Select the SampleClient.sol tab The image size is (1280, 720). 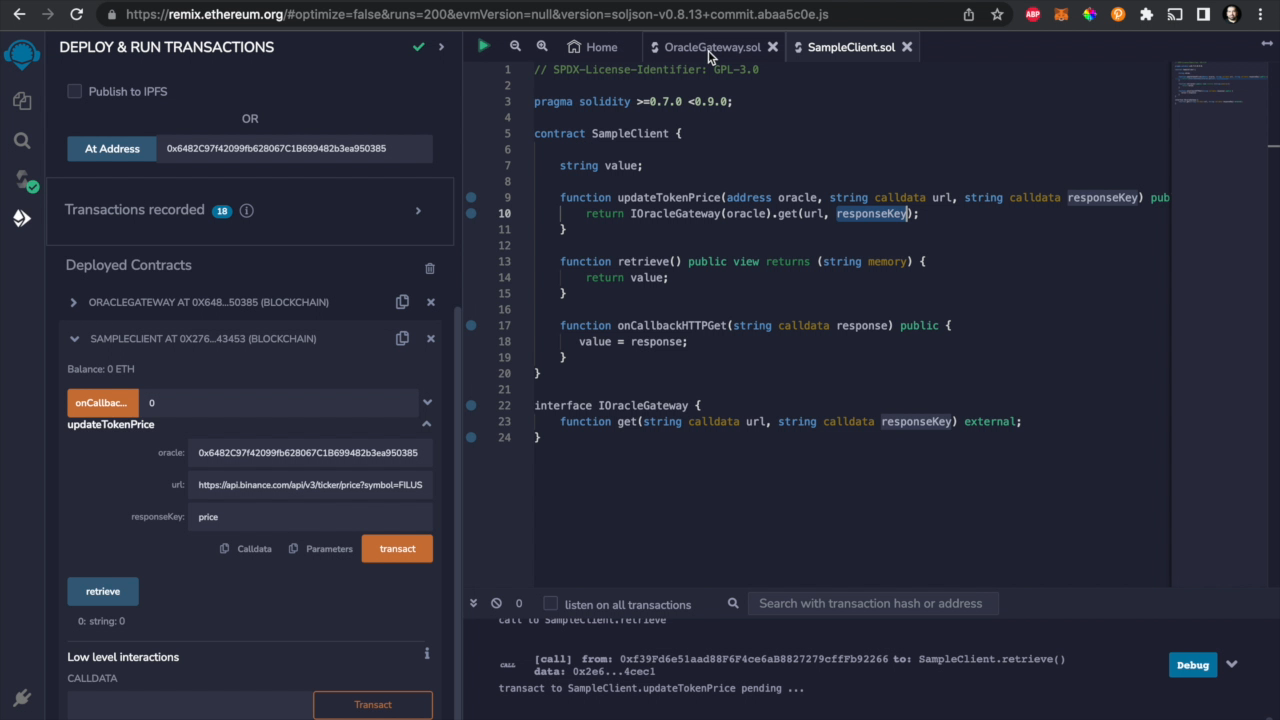851,47
